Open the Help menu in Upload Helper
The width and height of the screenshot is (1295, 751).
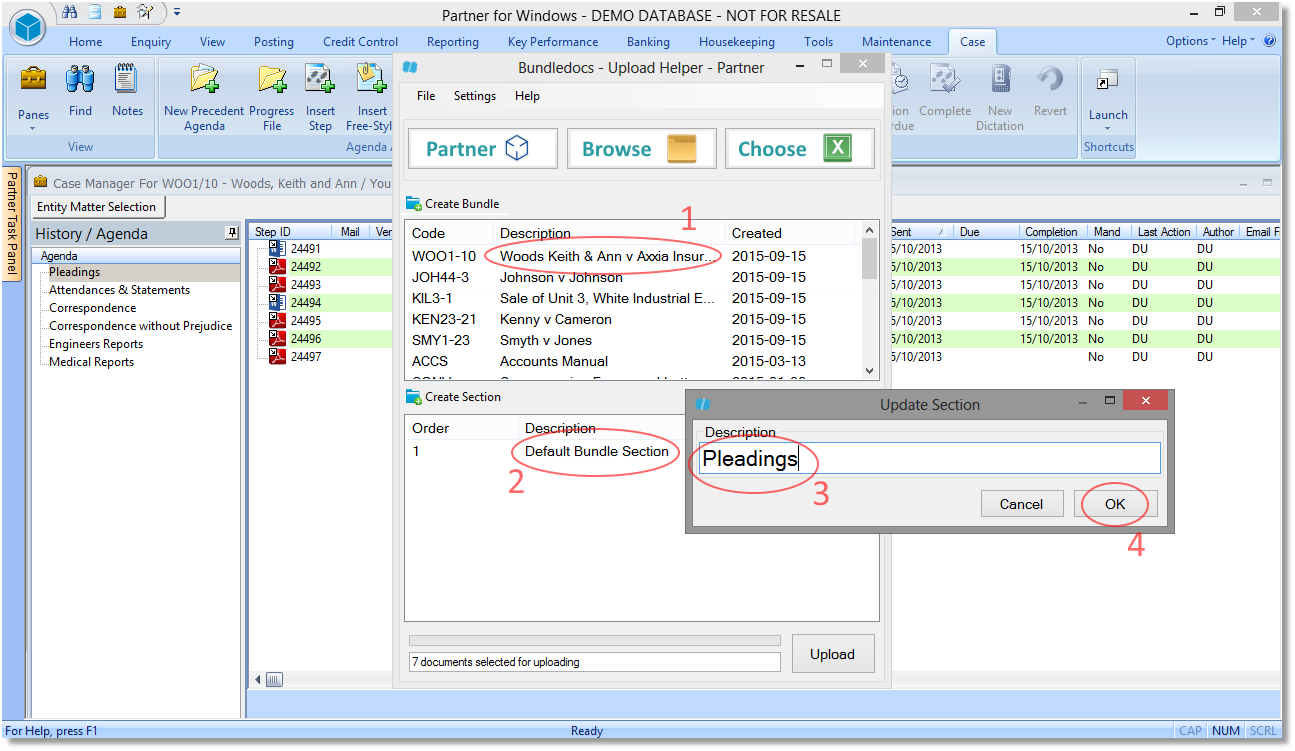527,96
